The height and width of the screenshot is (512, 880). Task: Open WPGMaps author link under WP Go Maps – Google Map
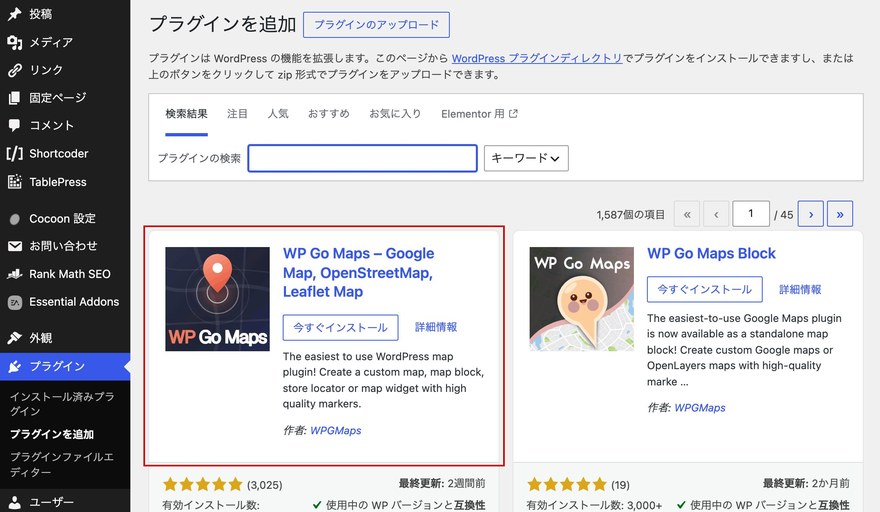[336, 431]
